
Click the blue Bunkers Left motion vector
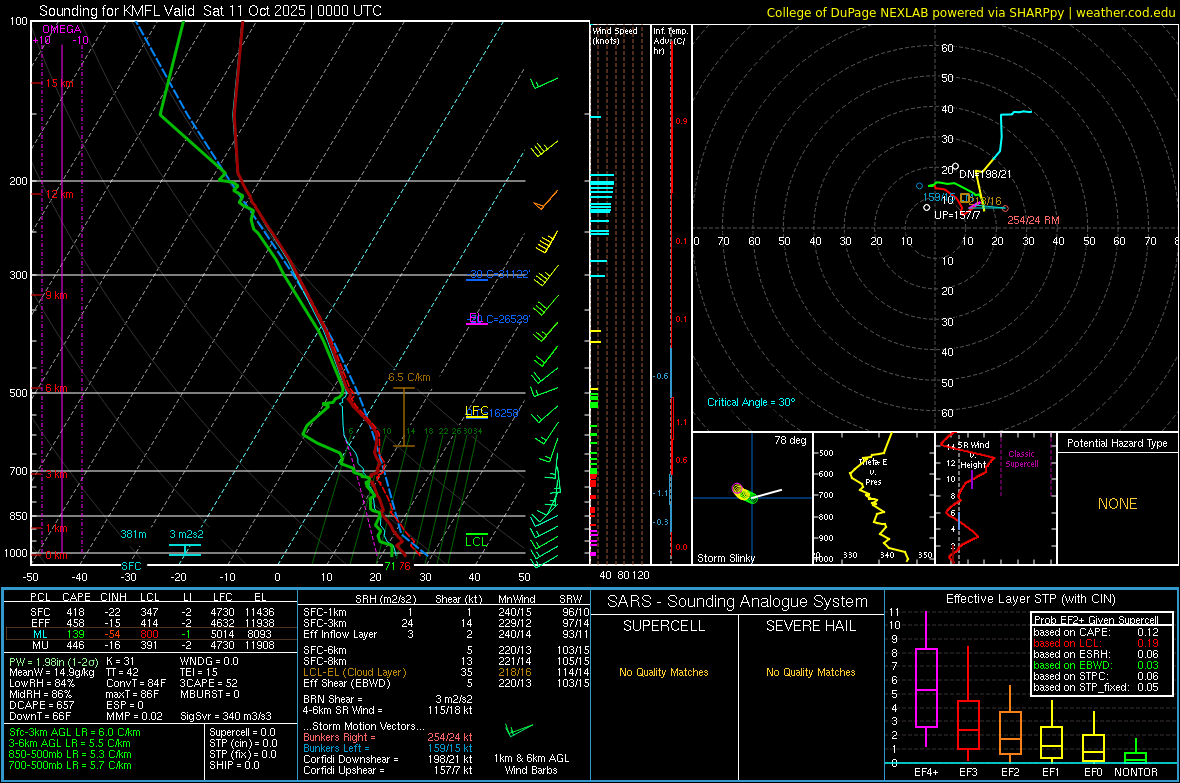click(388, 748)
